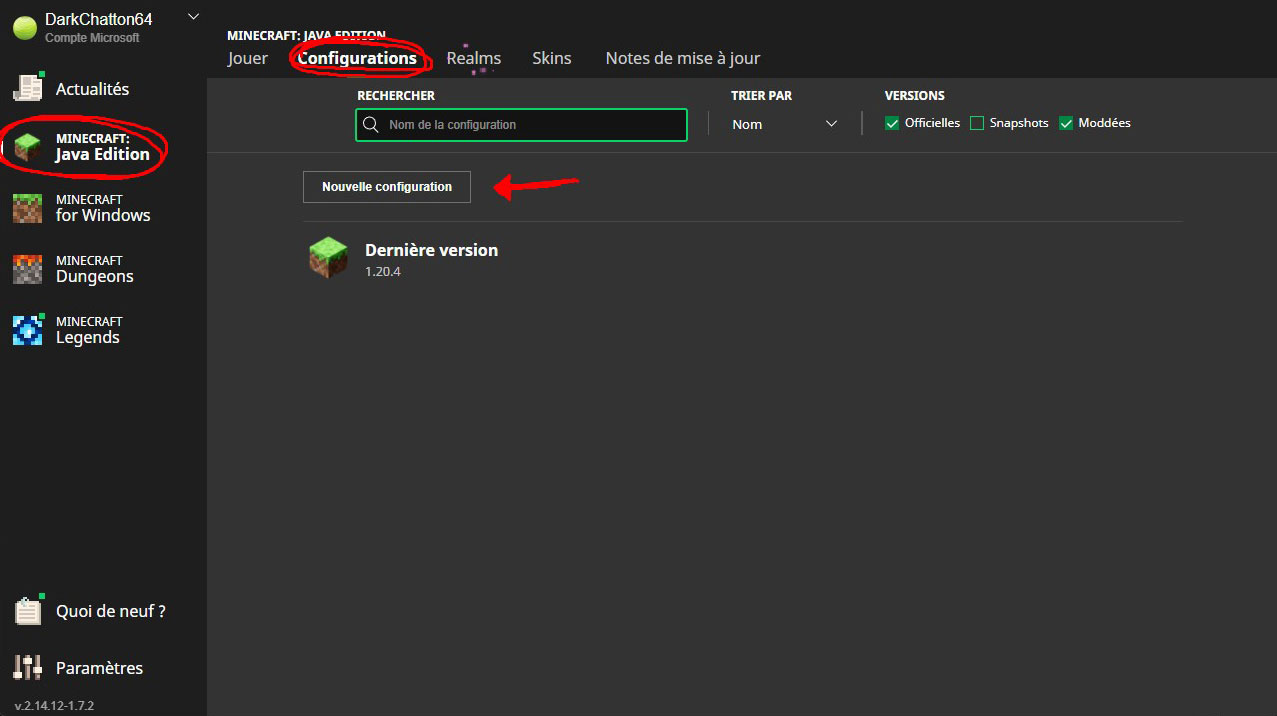Uncheck the Officielles versions checkbox
This screenshot has width=1277, height=716.
[892, 123]
